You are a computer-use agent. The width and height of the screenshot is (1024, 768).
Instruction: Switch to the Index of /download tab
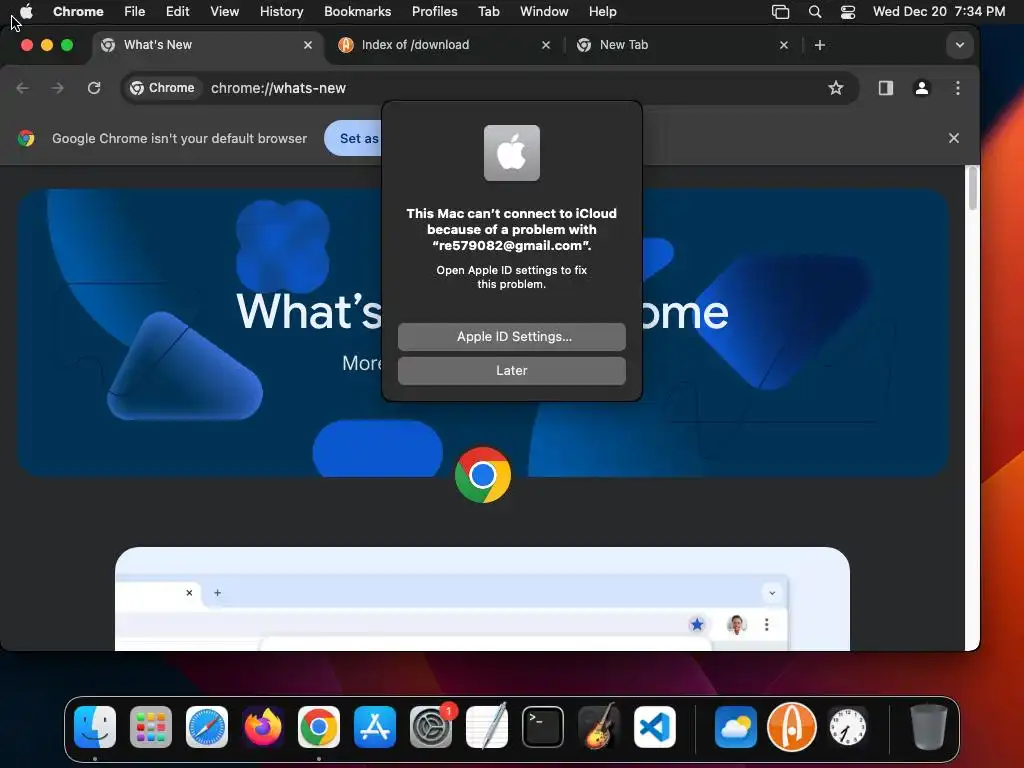pos(444,45)
